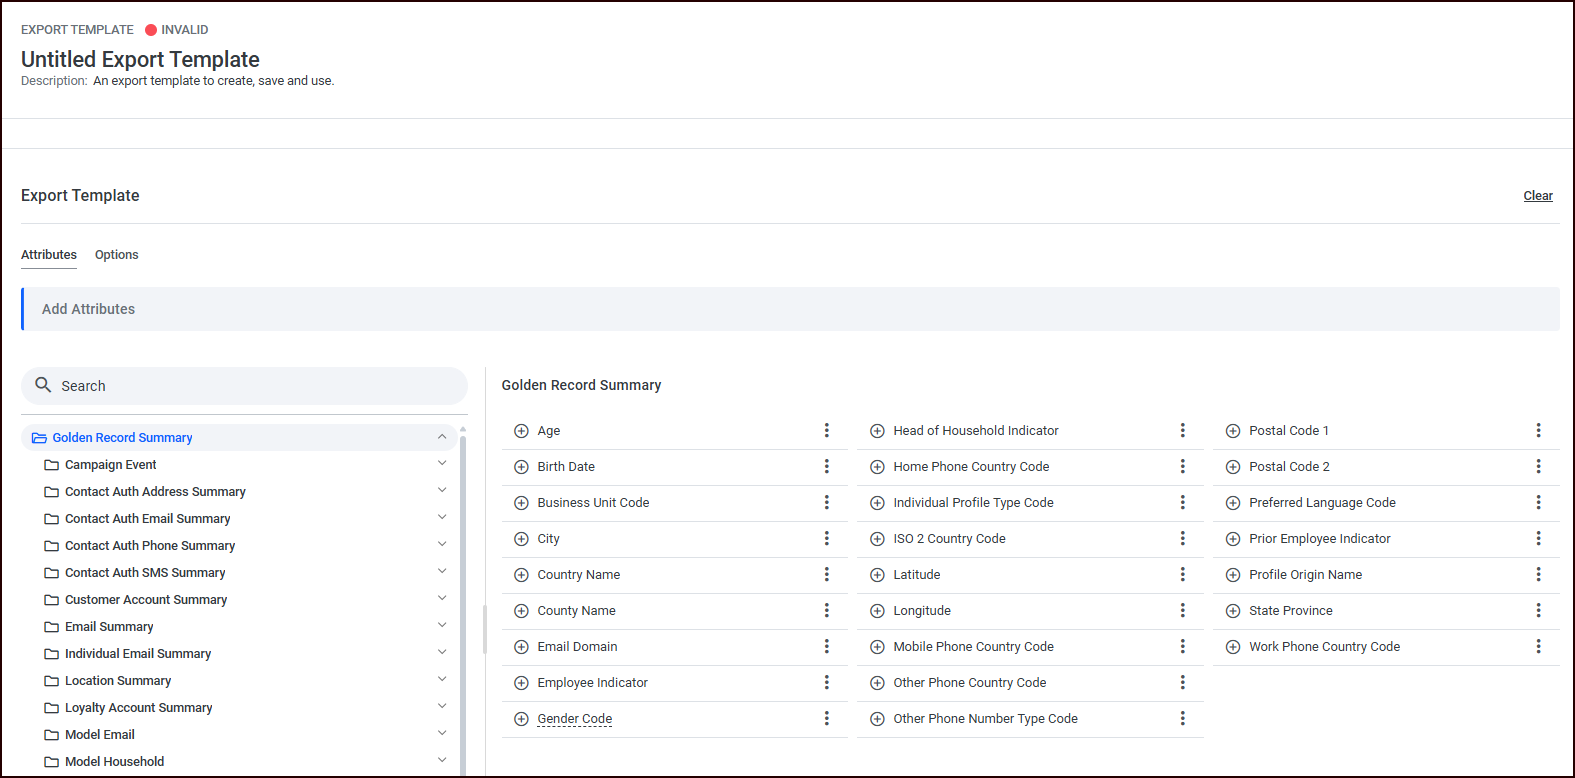This screenshot has width=1575, height=778.
Task: Click the attribute Search field
Action: tap(245, 386)
